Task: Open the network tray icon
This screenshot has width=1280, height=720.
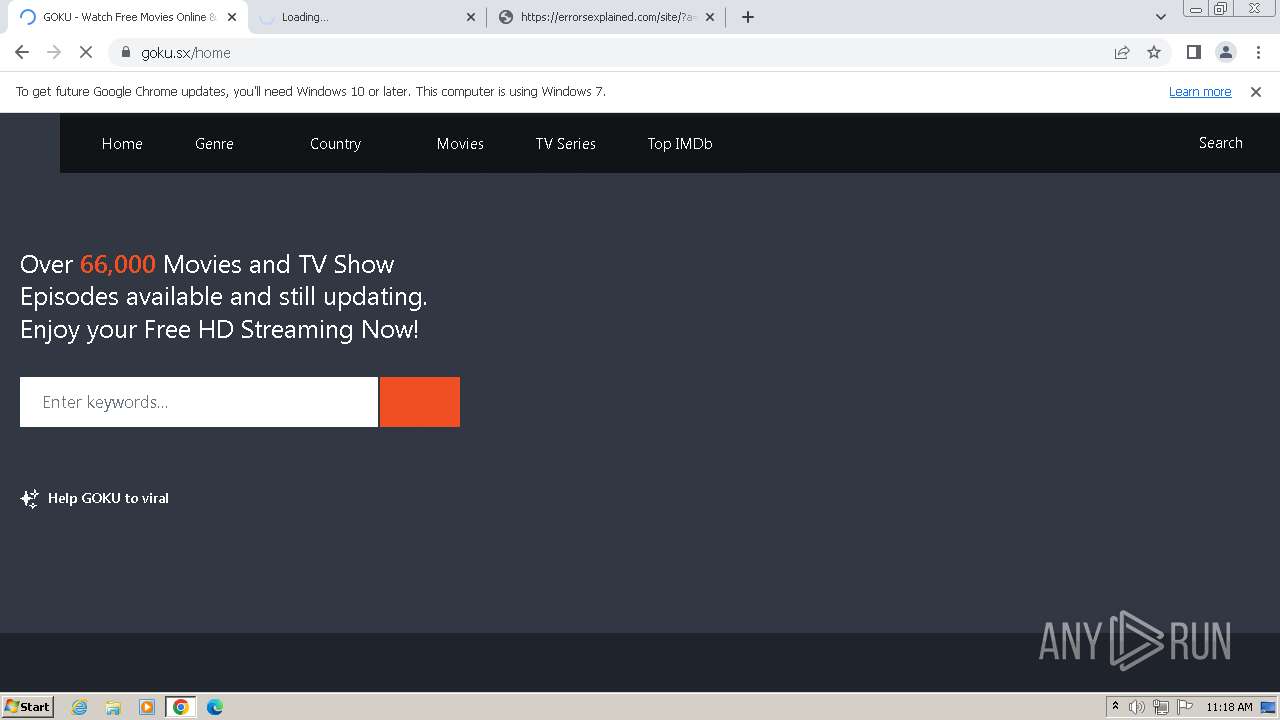Action: pos(1161,707)
